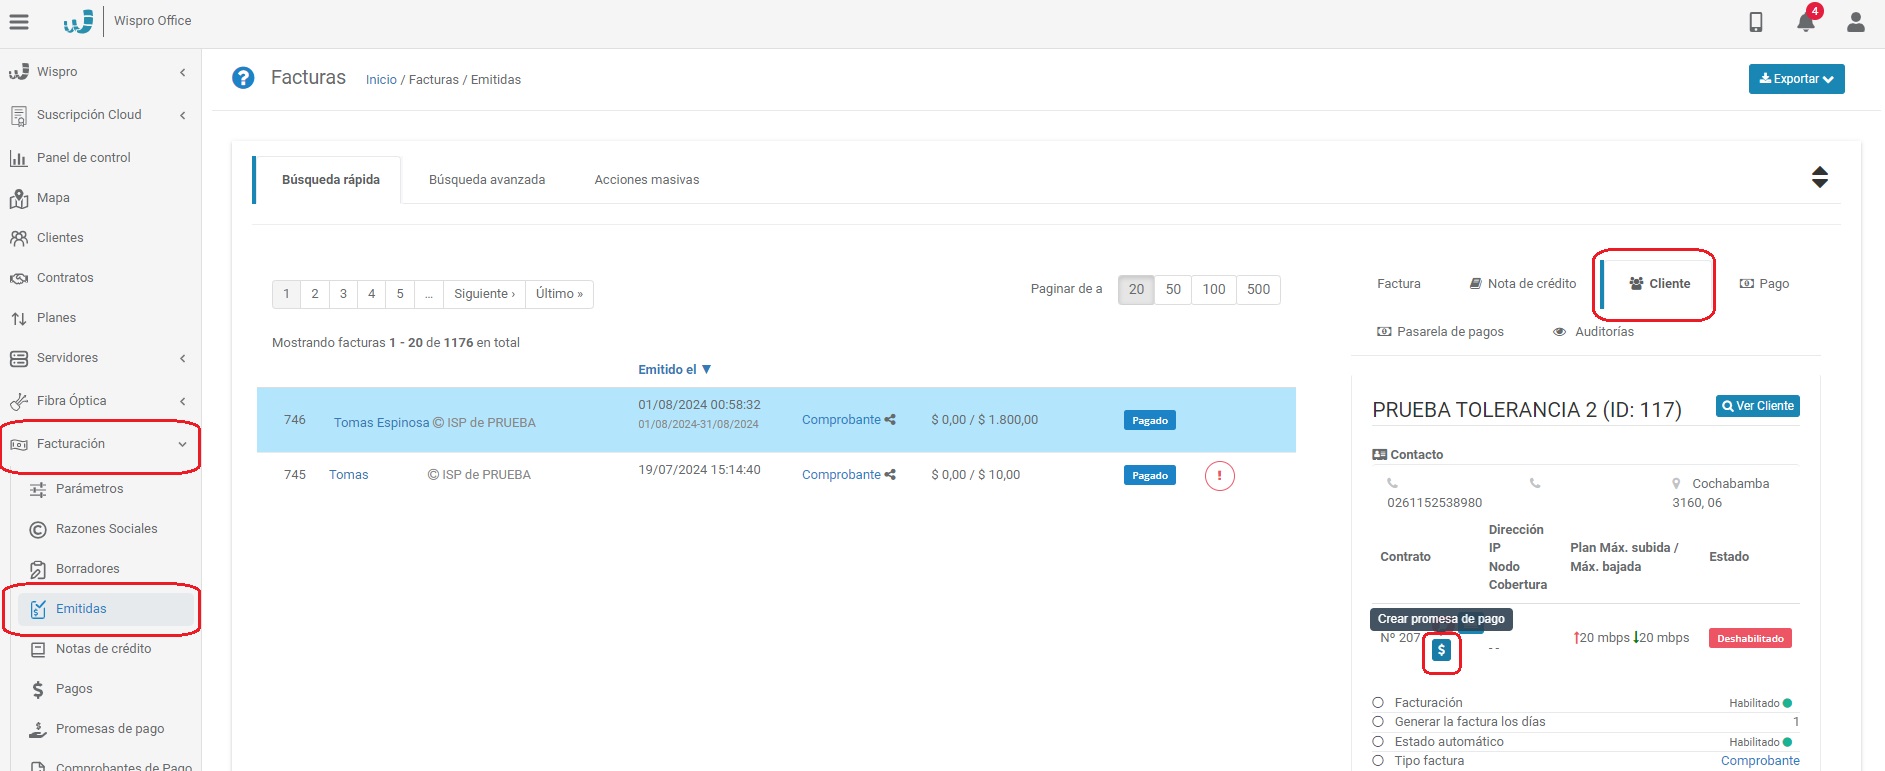Click share icon on invoice 745 Comprobante
Image resolution: width=1885 pixels, height=771 pixels.
pyautogui.click(x=890, y=475)
